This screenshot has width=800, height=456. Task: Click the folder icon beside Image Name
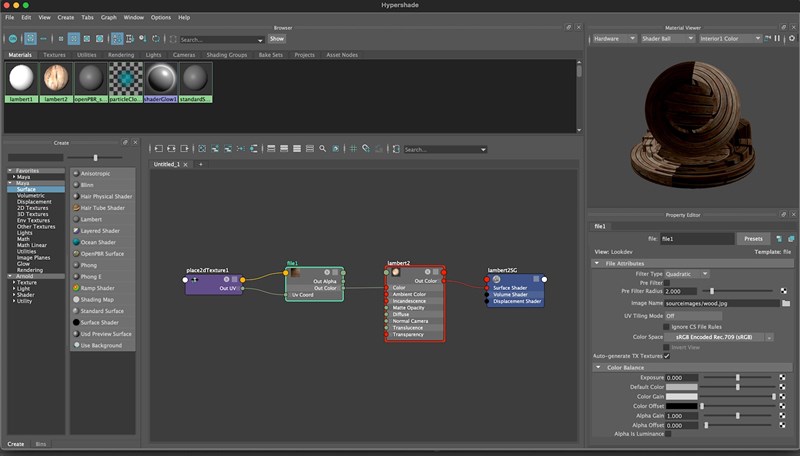pyautogui.click(x=786, y=302)
